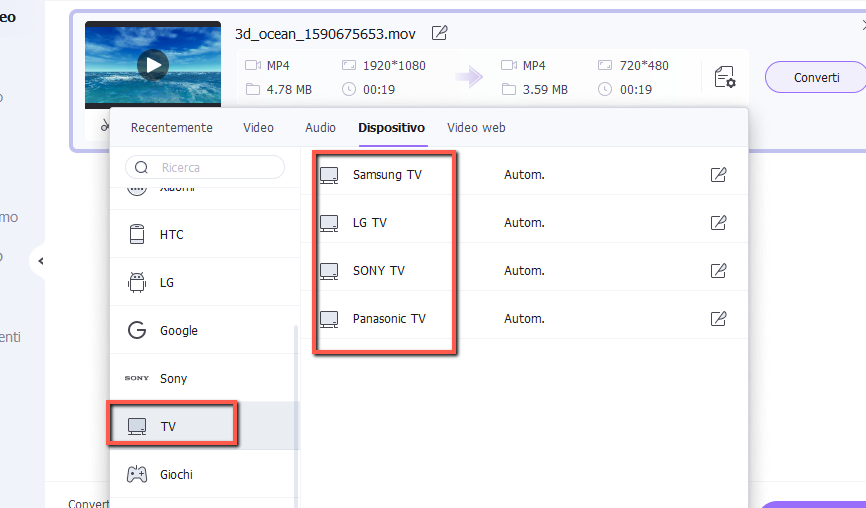Open the Video tab
Viewport: 866px width, 508px height.
[258, 128]
